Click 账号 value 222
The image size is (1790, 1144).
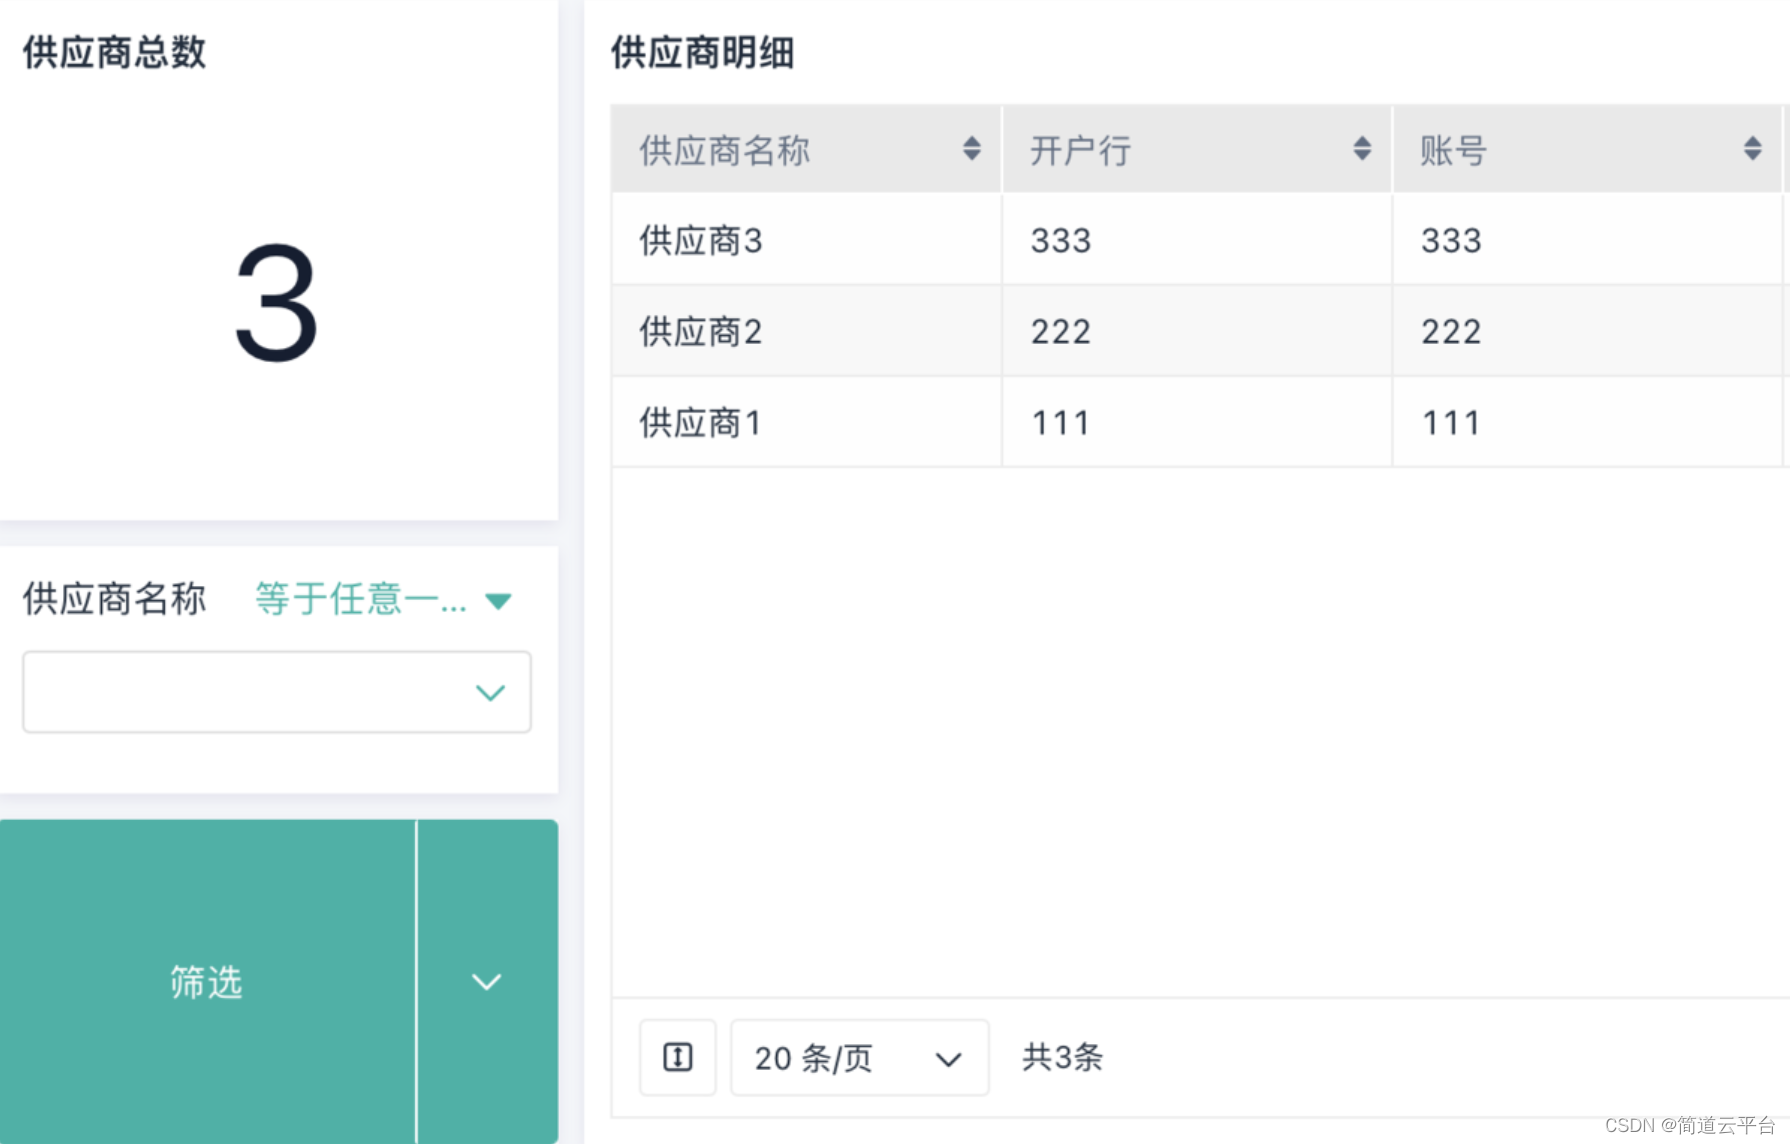pos(1451,331)
